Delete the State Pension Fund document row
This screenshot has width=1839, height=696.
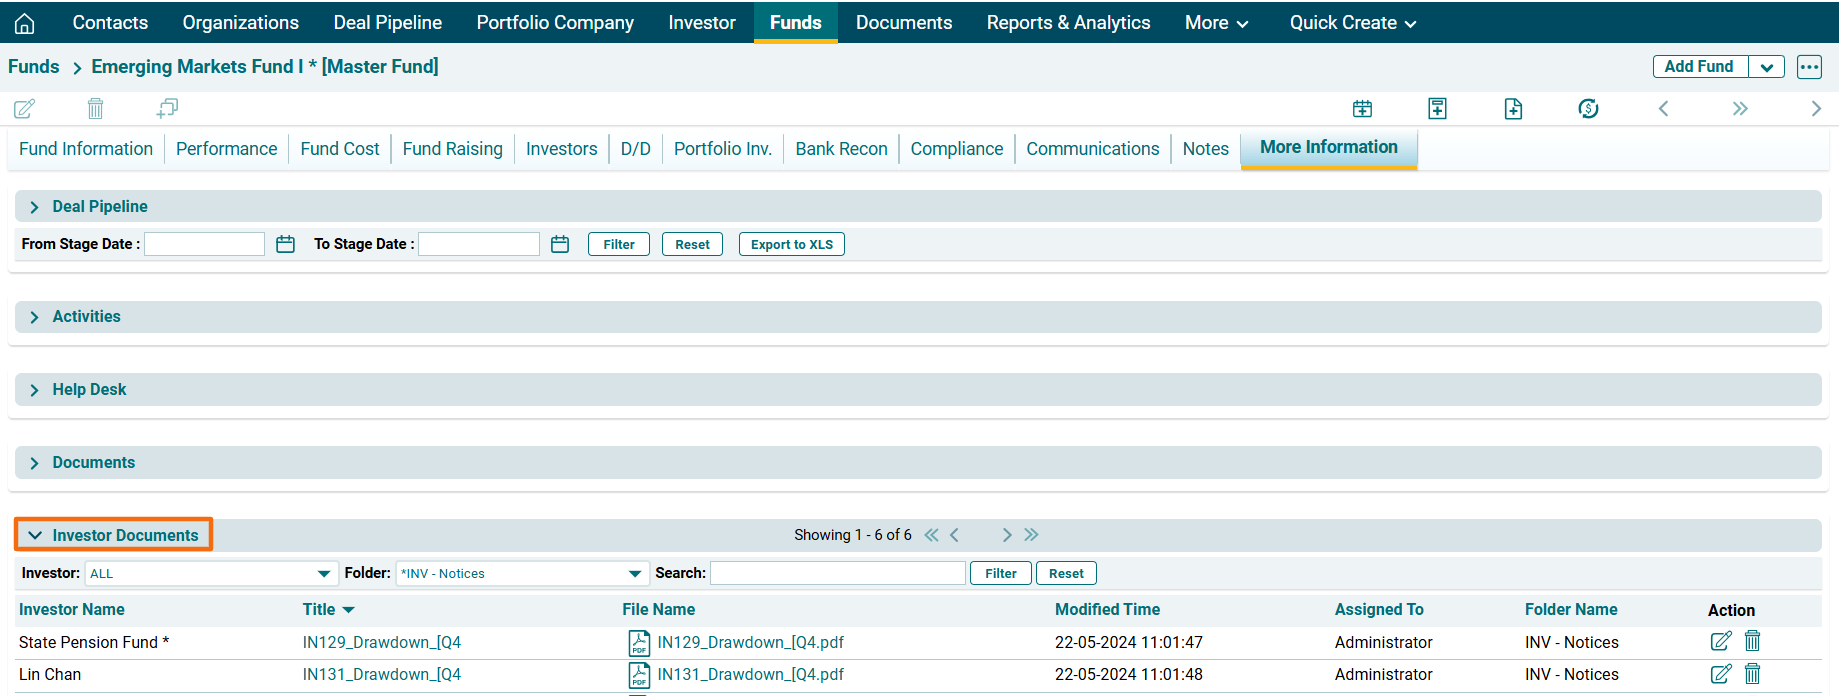[x=1752, y=641]
